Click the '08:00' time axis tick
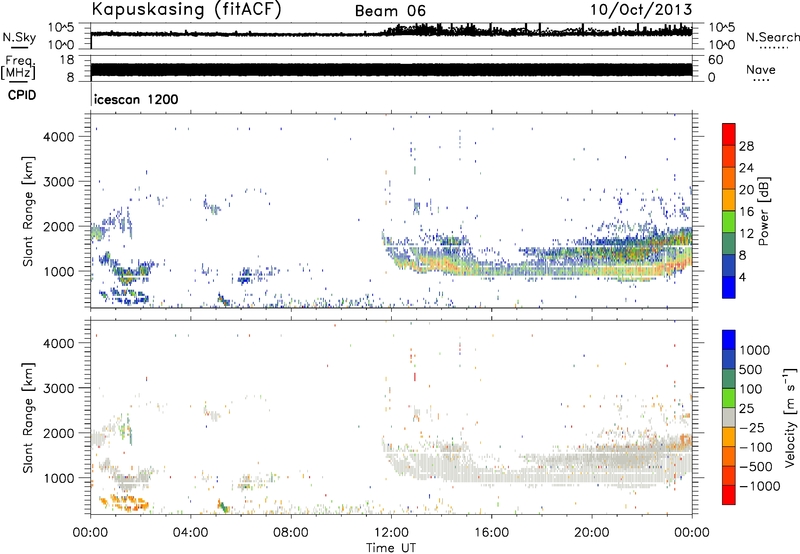 pos(291,533)
